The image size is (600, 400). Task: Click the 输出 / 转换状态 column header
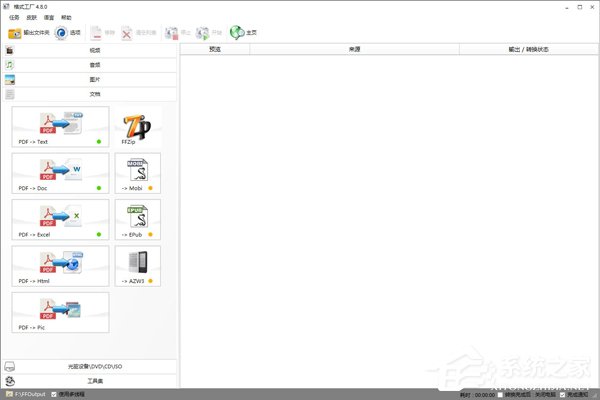(x=528, y=49)
